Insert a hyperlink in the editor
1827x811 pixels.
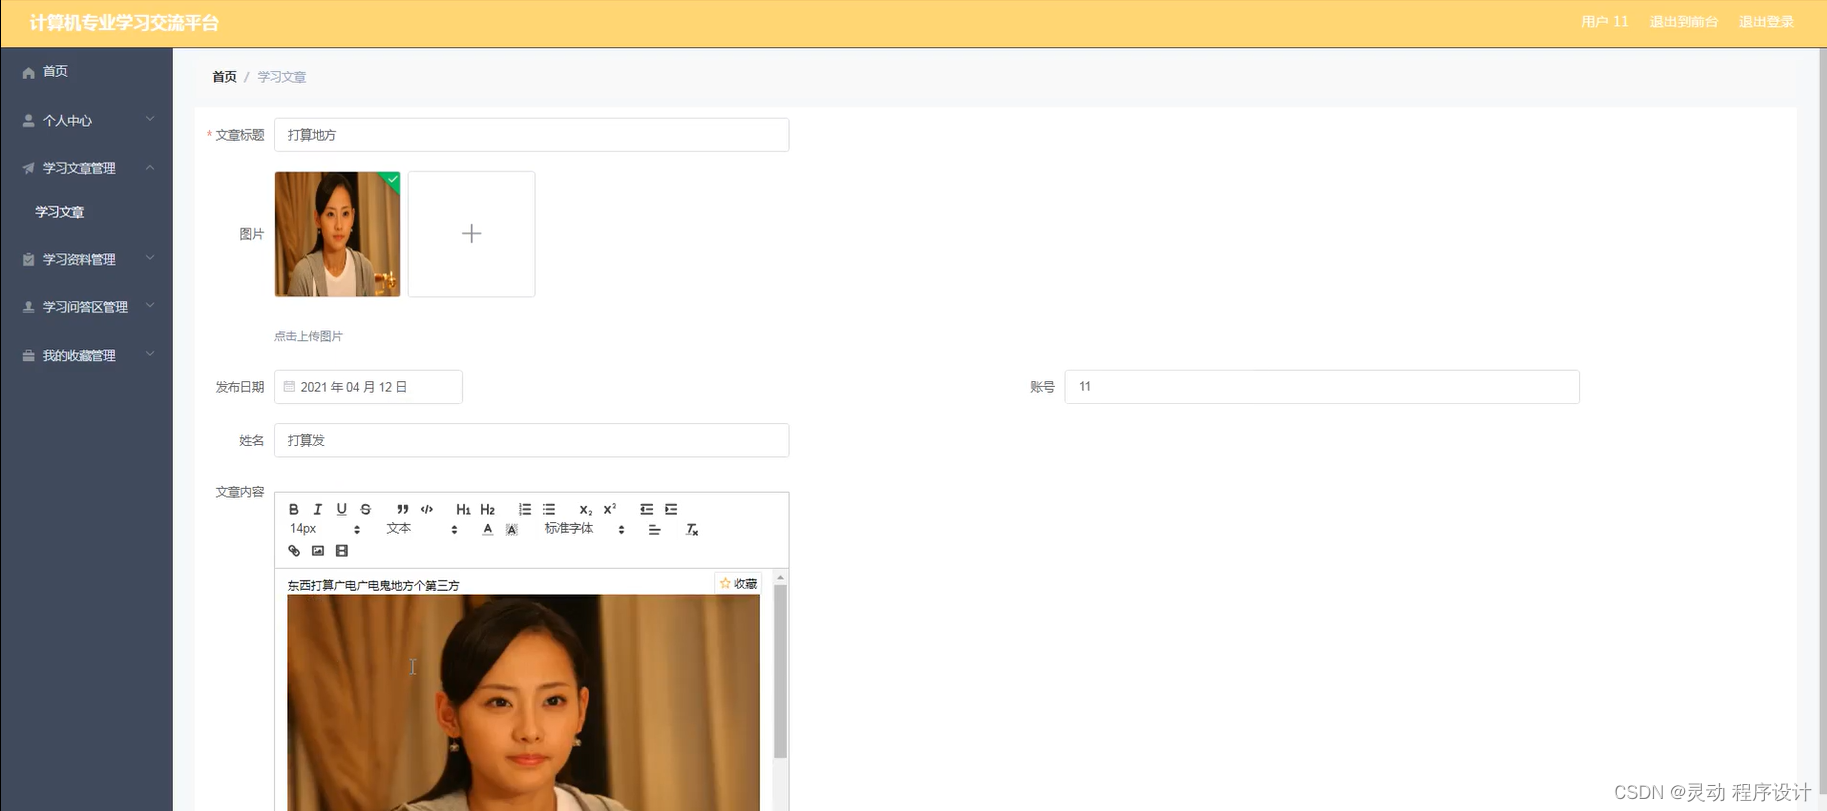tap(294, 551)
